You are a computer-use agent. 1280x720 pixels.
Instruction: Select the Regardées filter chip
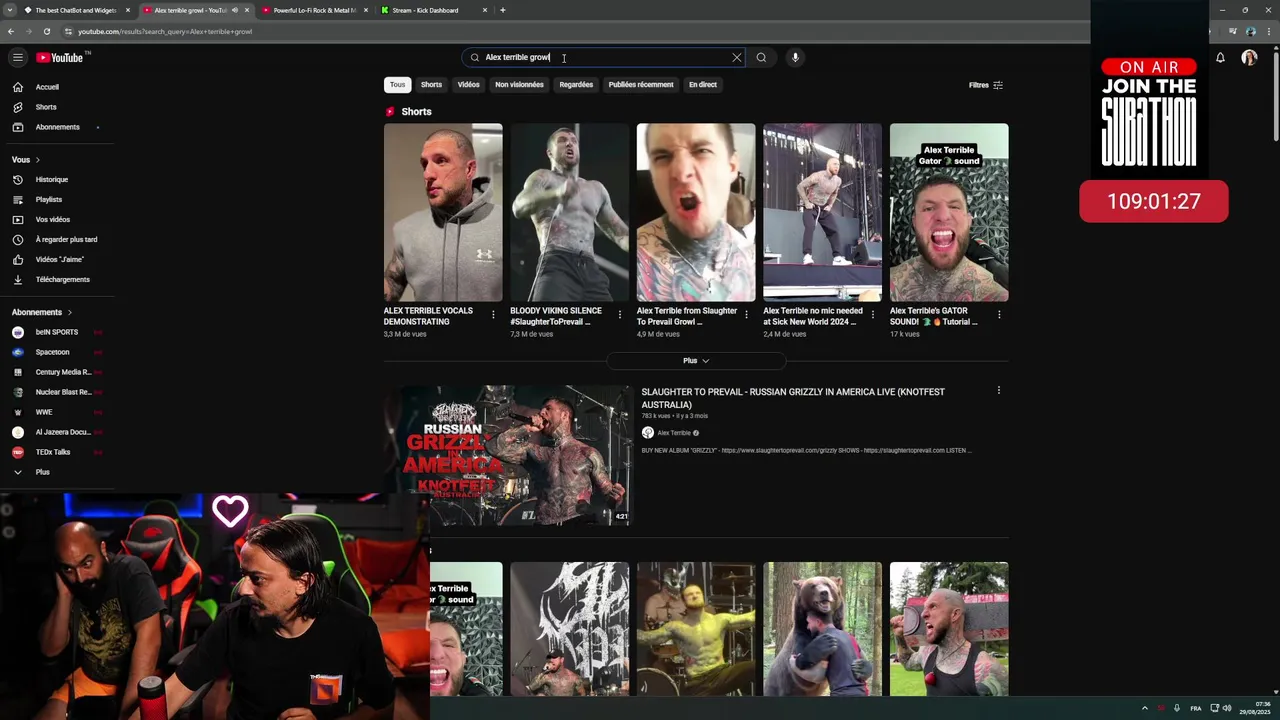(576, 85)
